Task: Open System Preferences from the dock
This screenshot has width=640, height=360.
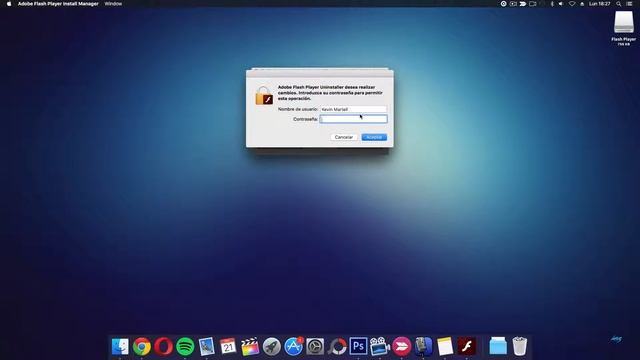Action: 315,347
